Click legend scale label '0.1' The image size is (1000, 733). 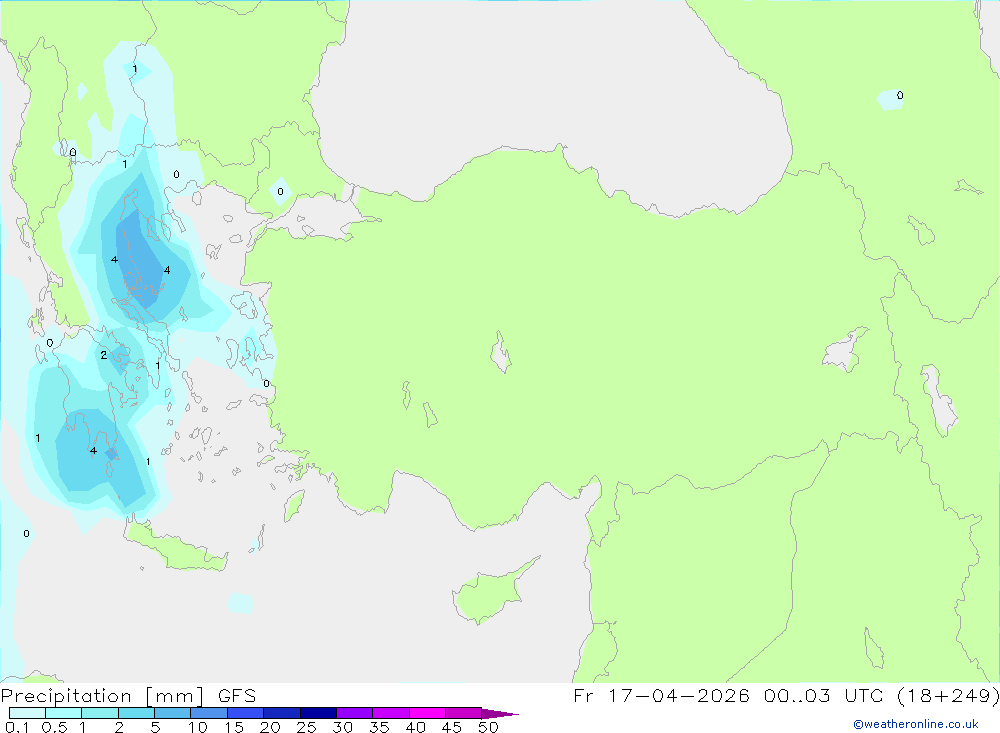coord(17,727)
